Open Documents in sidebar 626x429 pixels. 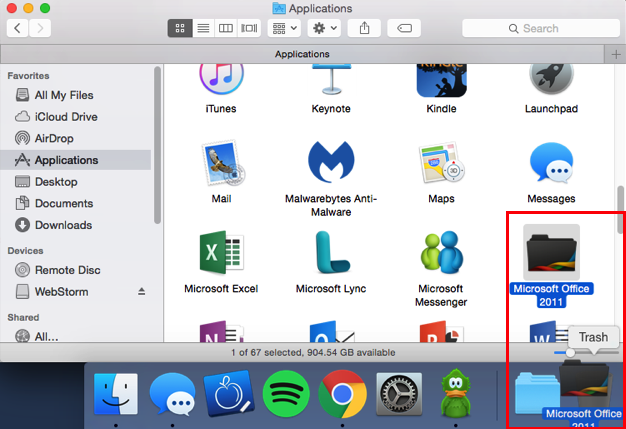(x=76, y=204)
